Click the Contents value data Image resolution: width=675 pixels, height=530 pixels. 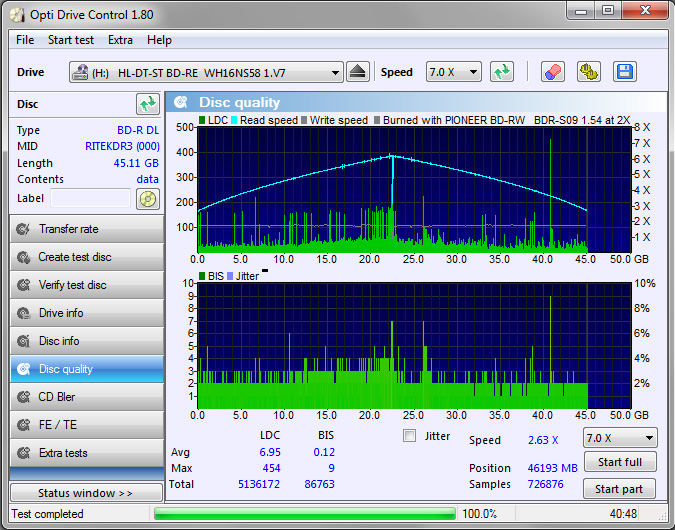pyautogui.click(x=148, y=179)
